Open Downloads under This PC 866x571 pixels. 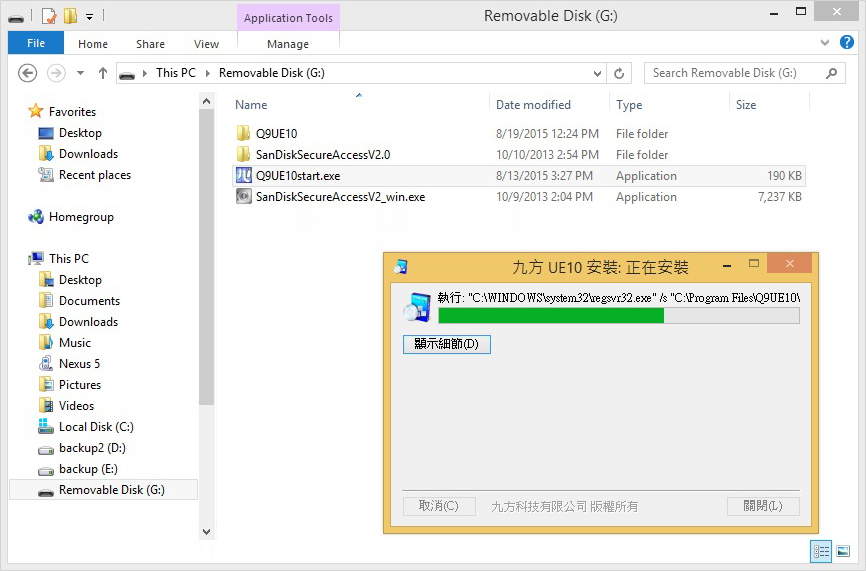[x=88, y=321]
